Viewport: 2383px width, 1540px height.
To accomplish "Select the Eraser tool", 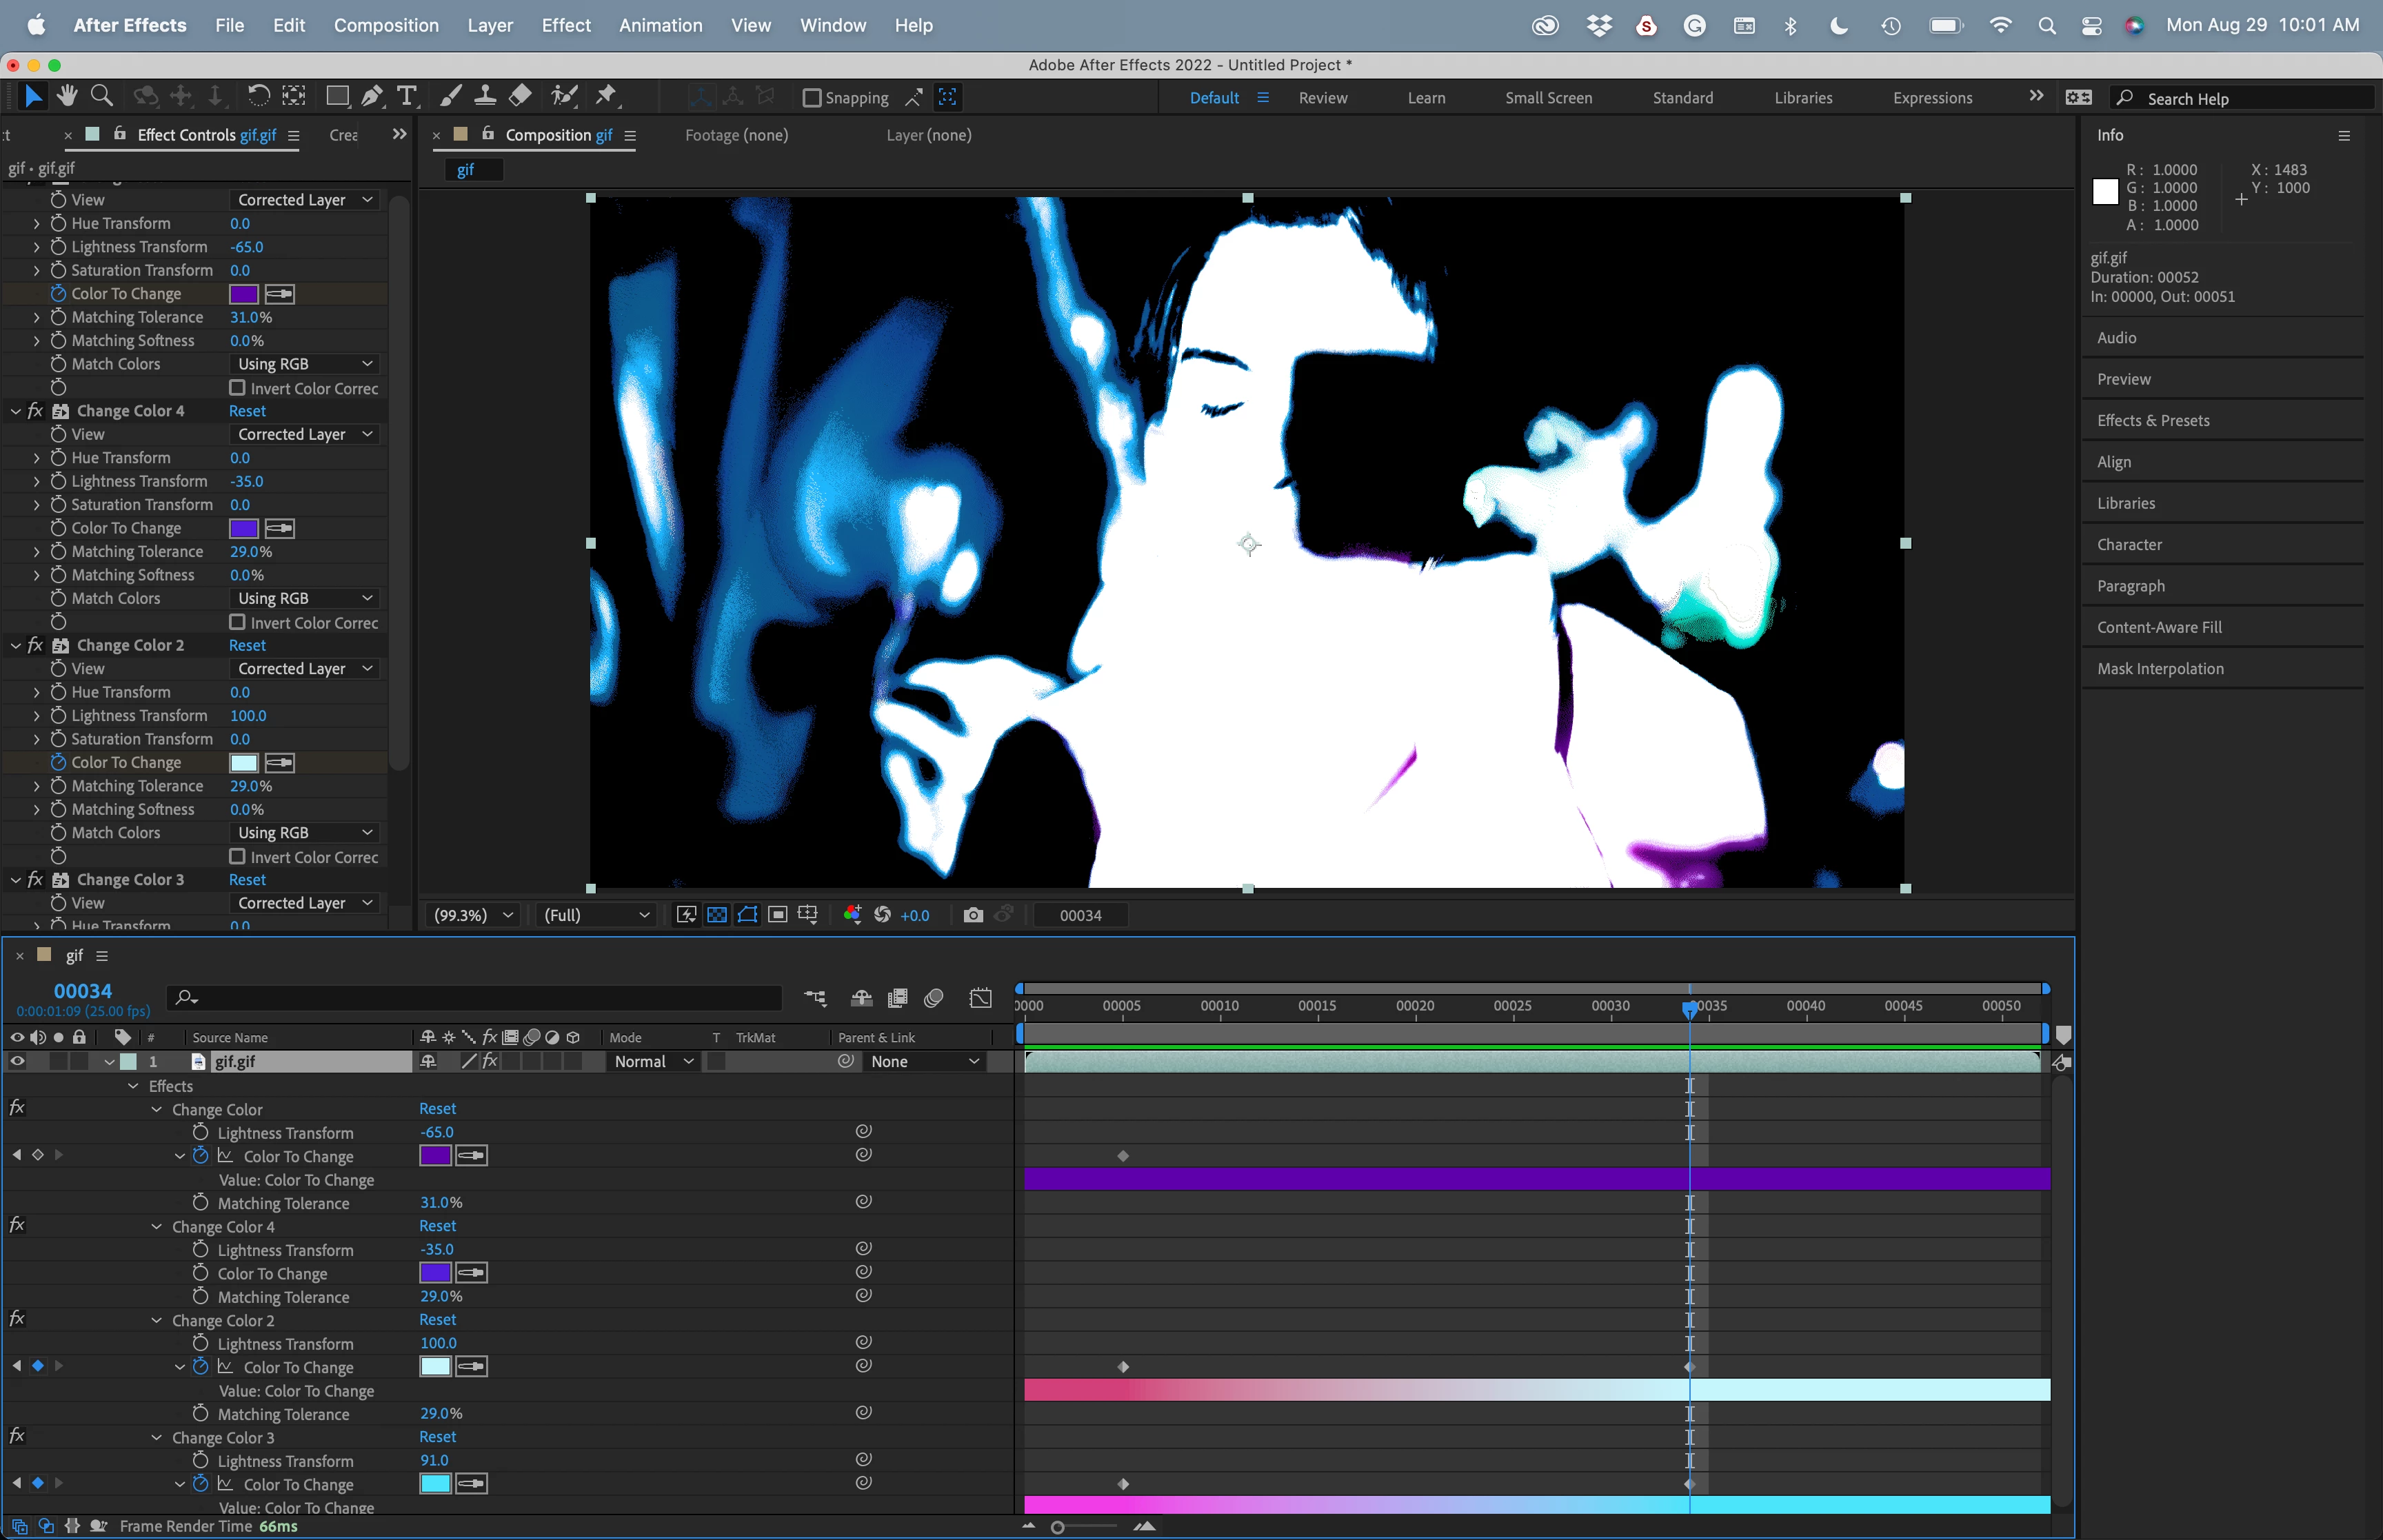I will pos(520,96).
